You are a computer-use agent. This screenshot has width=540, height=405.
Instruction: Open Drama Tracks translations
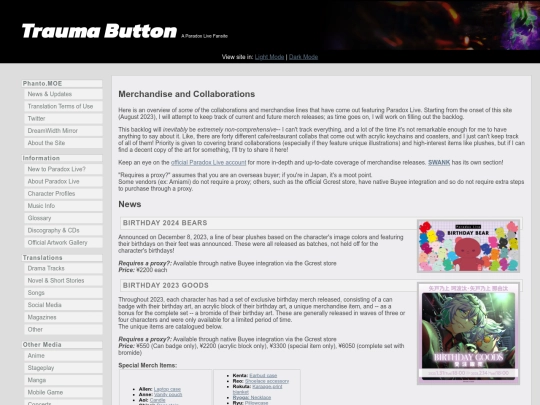pyautogui.click(x=63, y=268)
